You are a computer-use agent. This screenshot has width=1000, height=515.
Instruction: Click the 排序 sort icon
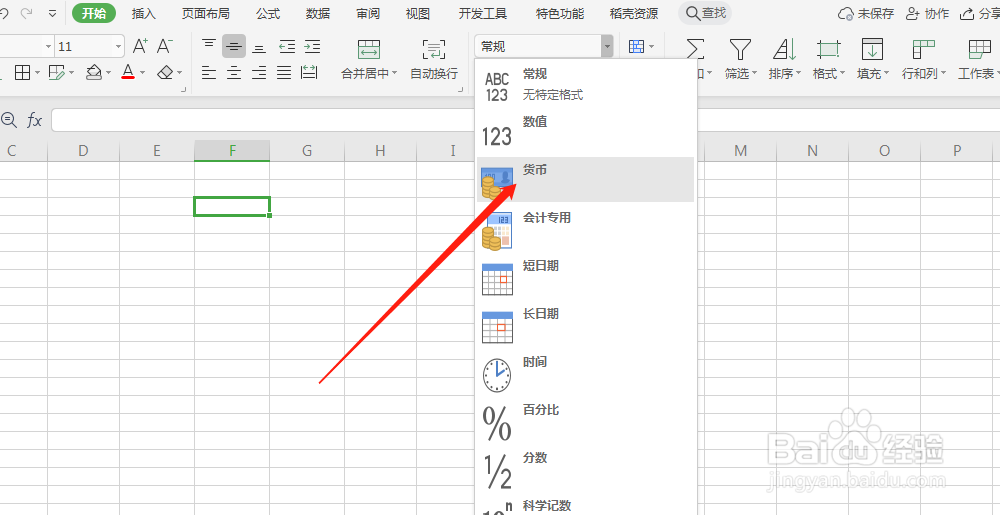[784, 48]
